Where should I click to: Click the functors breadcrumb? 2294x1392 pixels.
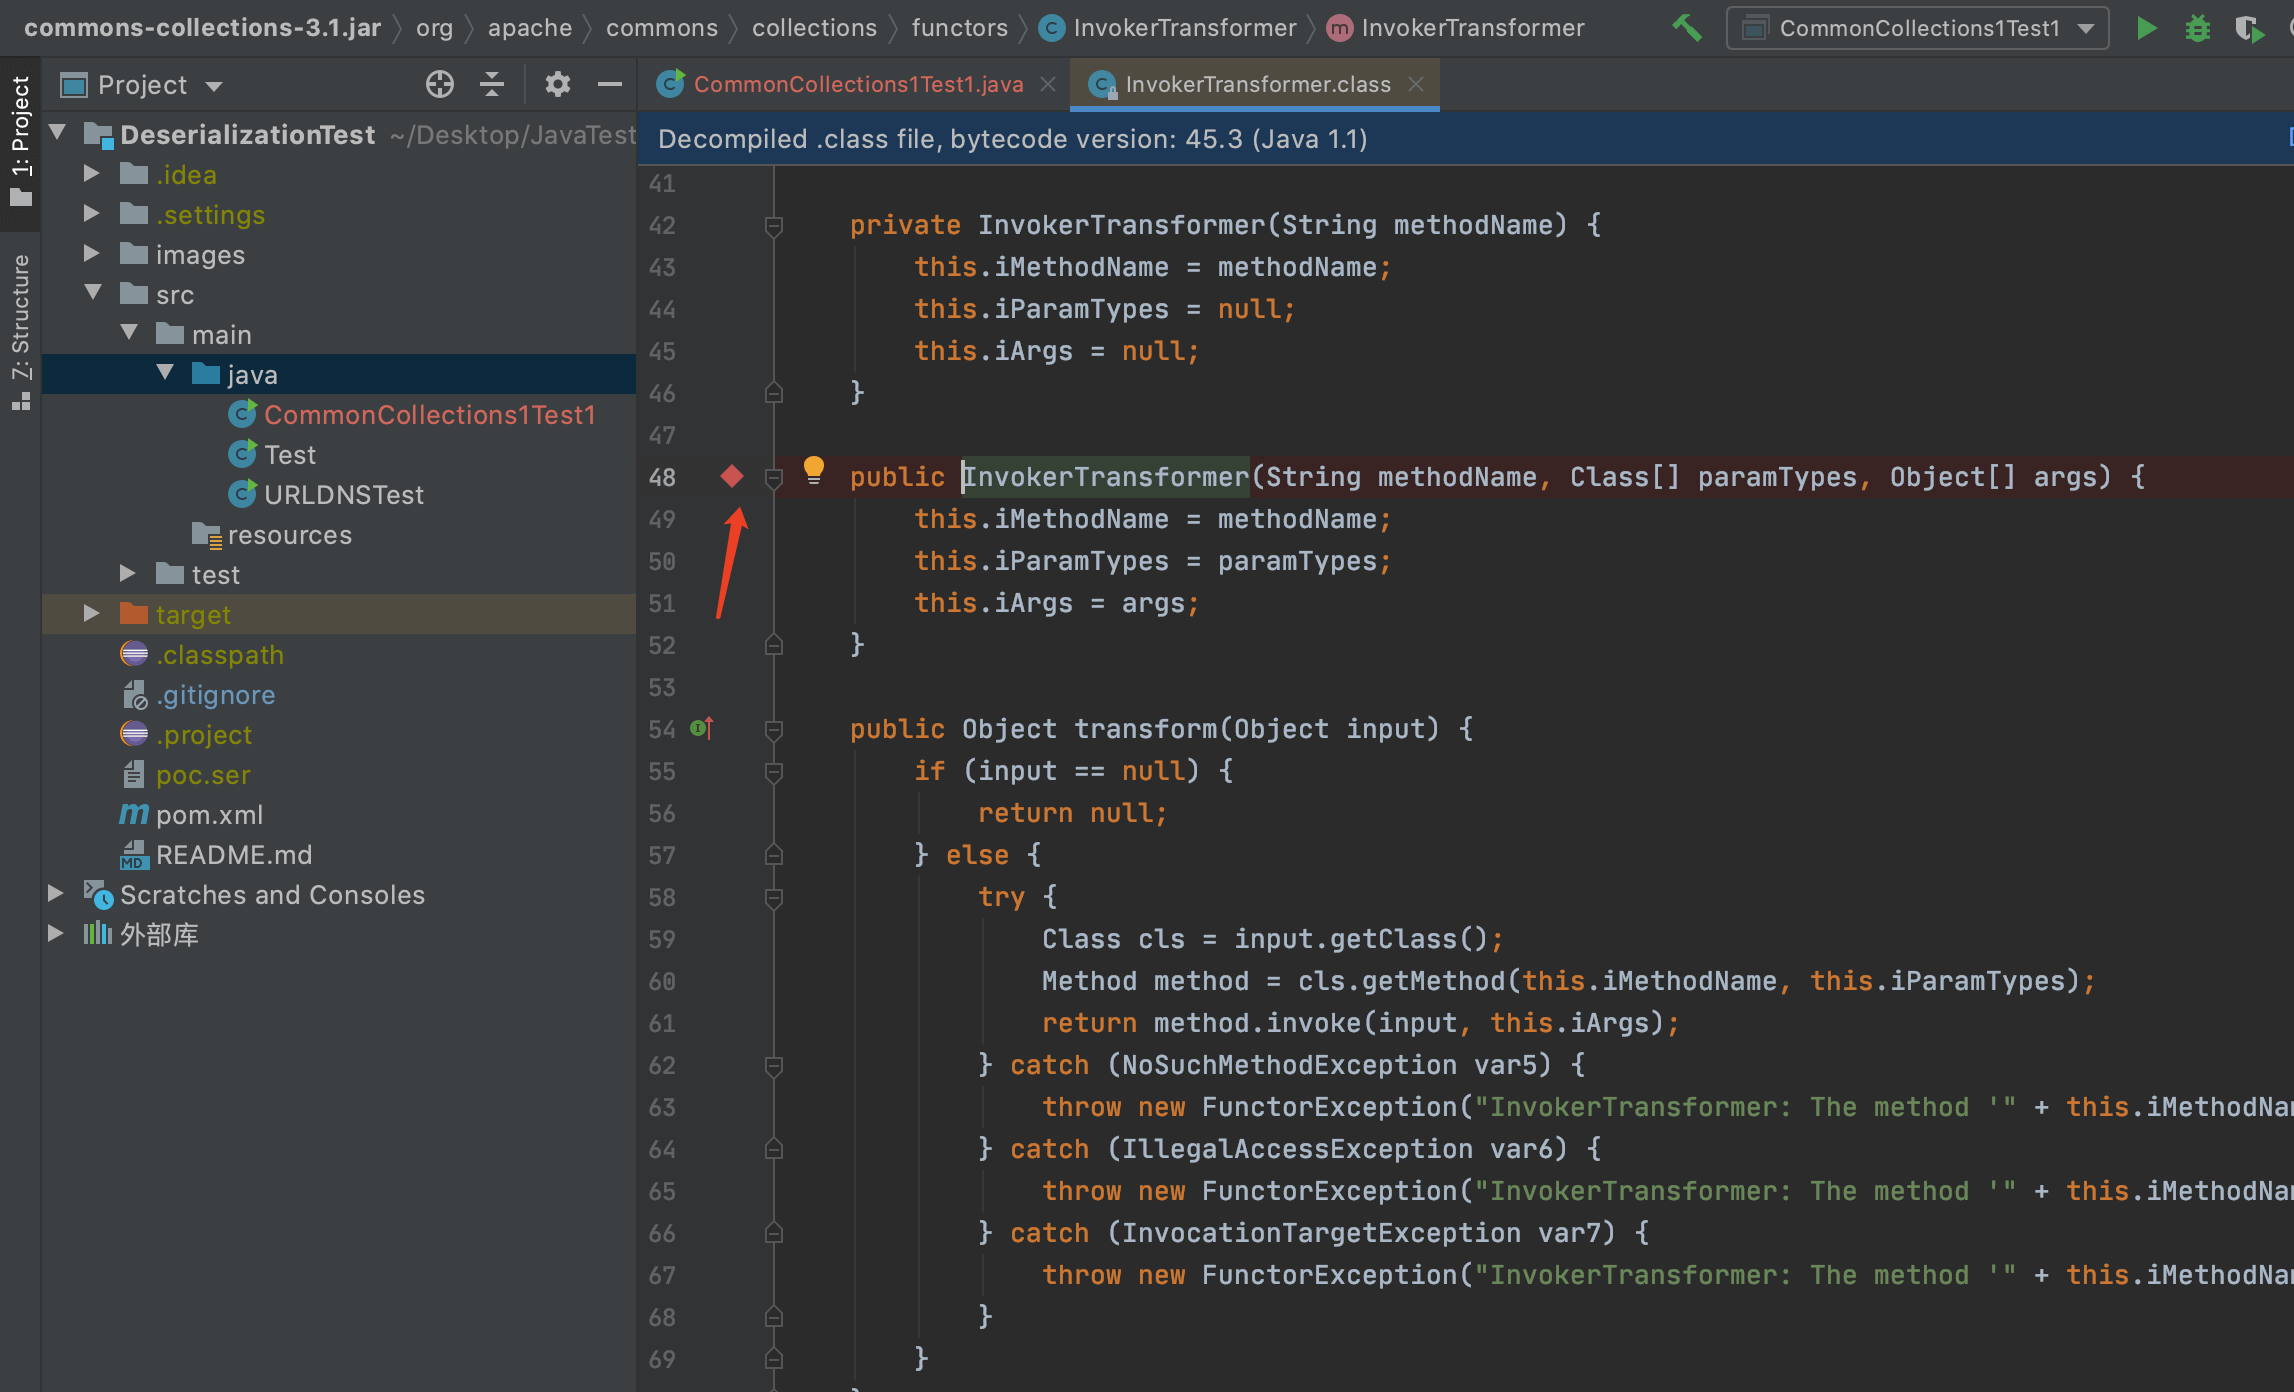point(959,28)
